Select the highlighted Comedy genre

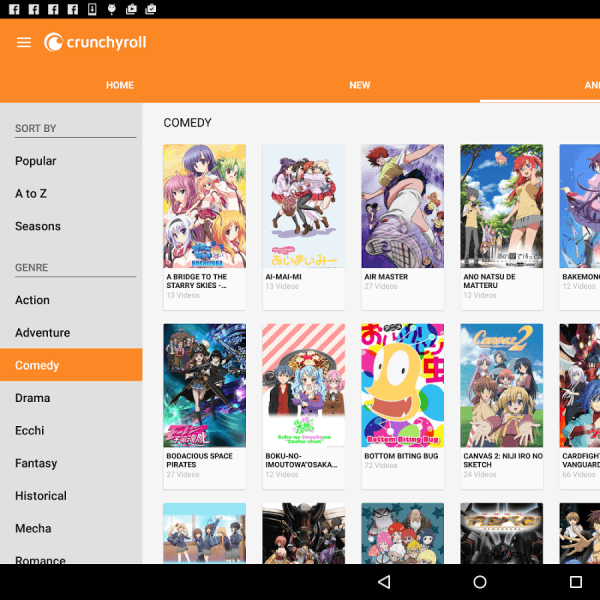(71, 365)
